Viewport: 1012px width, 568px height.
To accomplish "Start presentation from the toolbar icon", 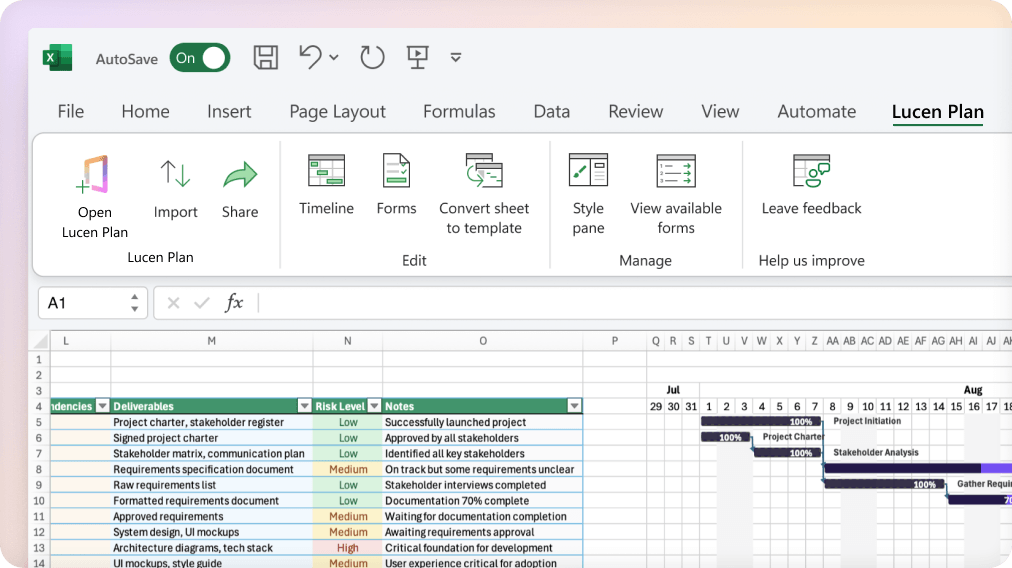I will pos(418,57).
